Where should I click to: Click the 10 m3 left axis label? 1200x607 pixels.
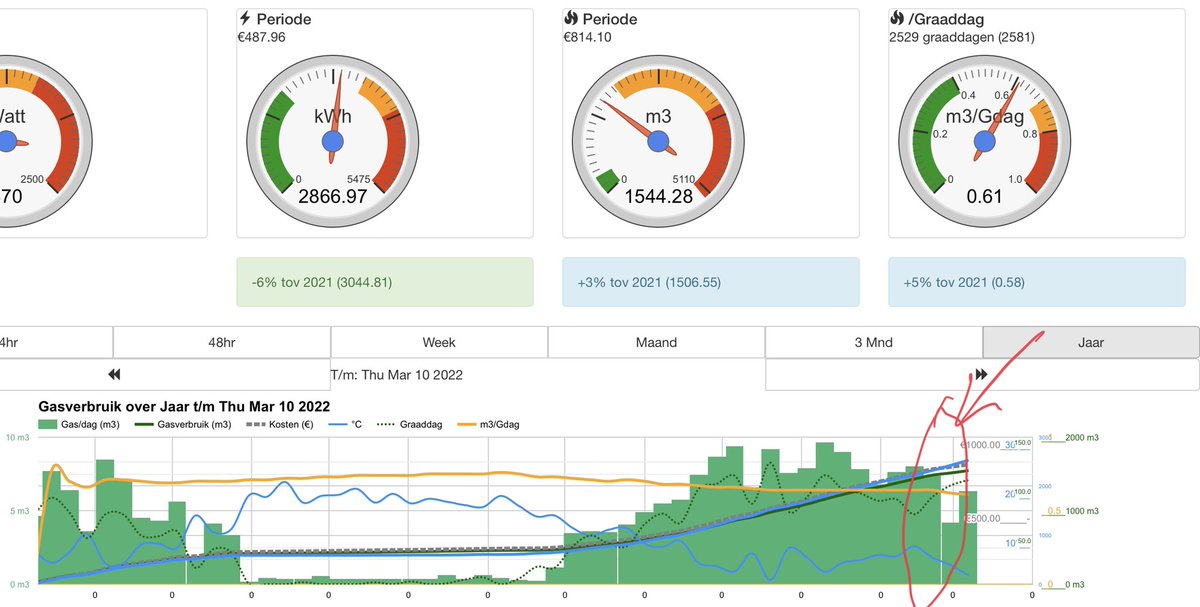[x=18, y=438]
